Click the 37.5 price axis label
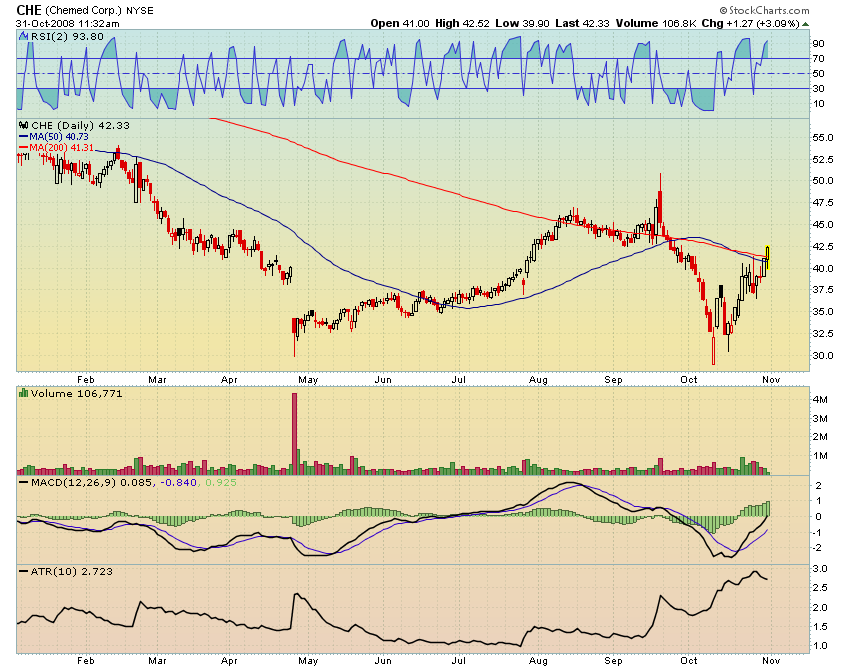850x668 pixels. (x=822, y=290)
